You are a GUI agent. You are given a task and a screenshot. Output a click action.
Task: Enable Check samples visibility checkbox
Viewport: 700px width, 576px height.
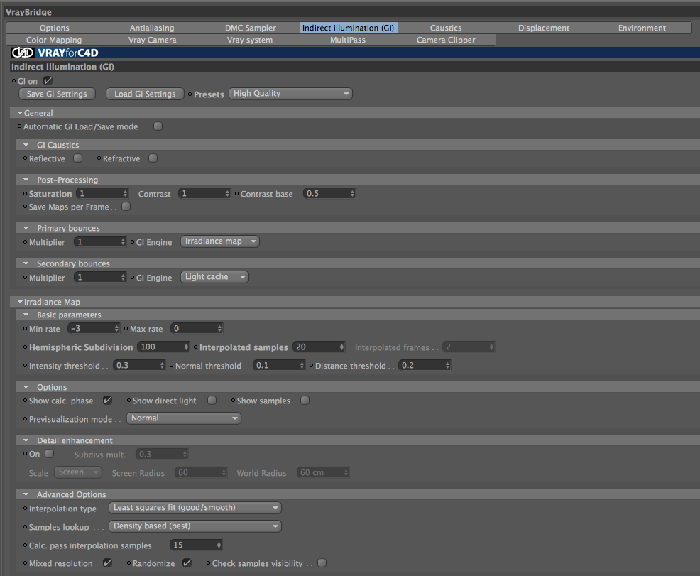[x=322, y=563]
